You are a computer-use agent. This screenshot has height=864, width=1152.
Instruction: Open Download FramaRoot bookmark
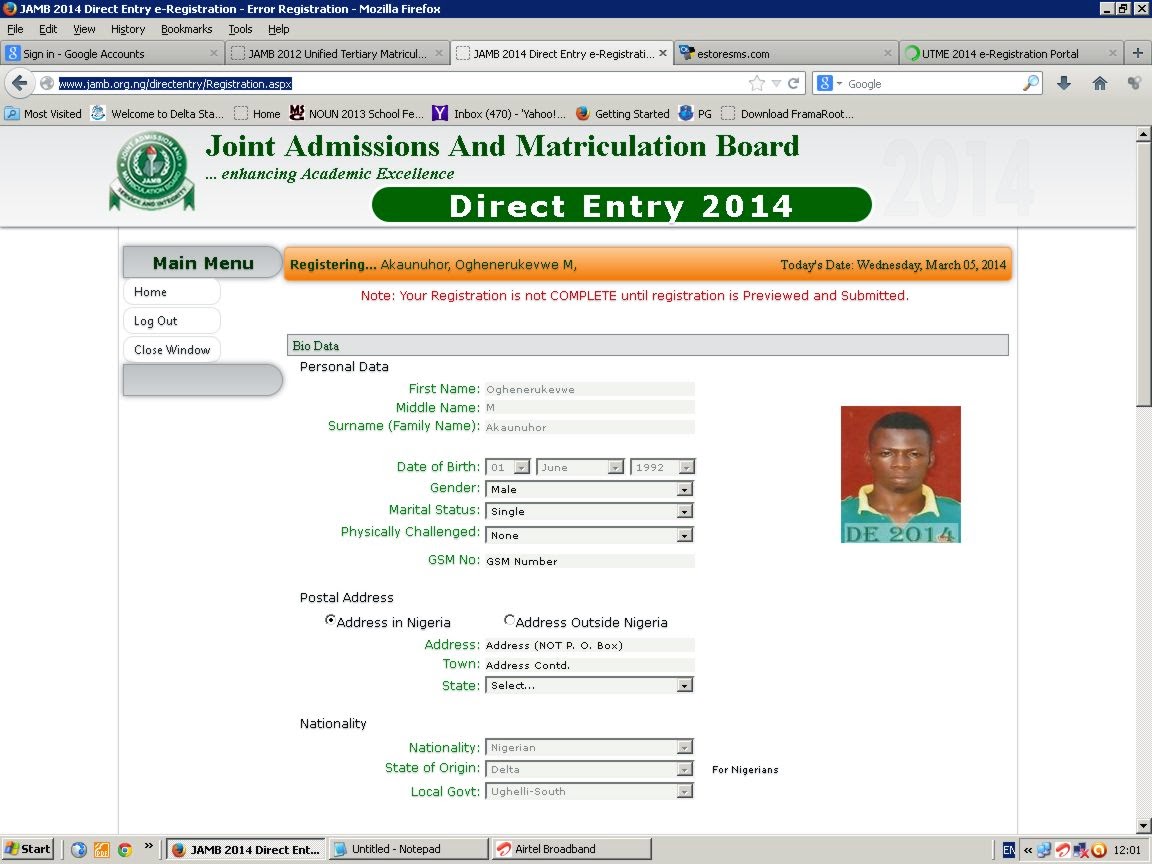pos(787,113)
